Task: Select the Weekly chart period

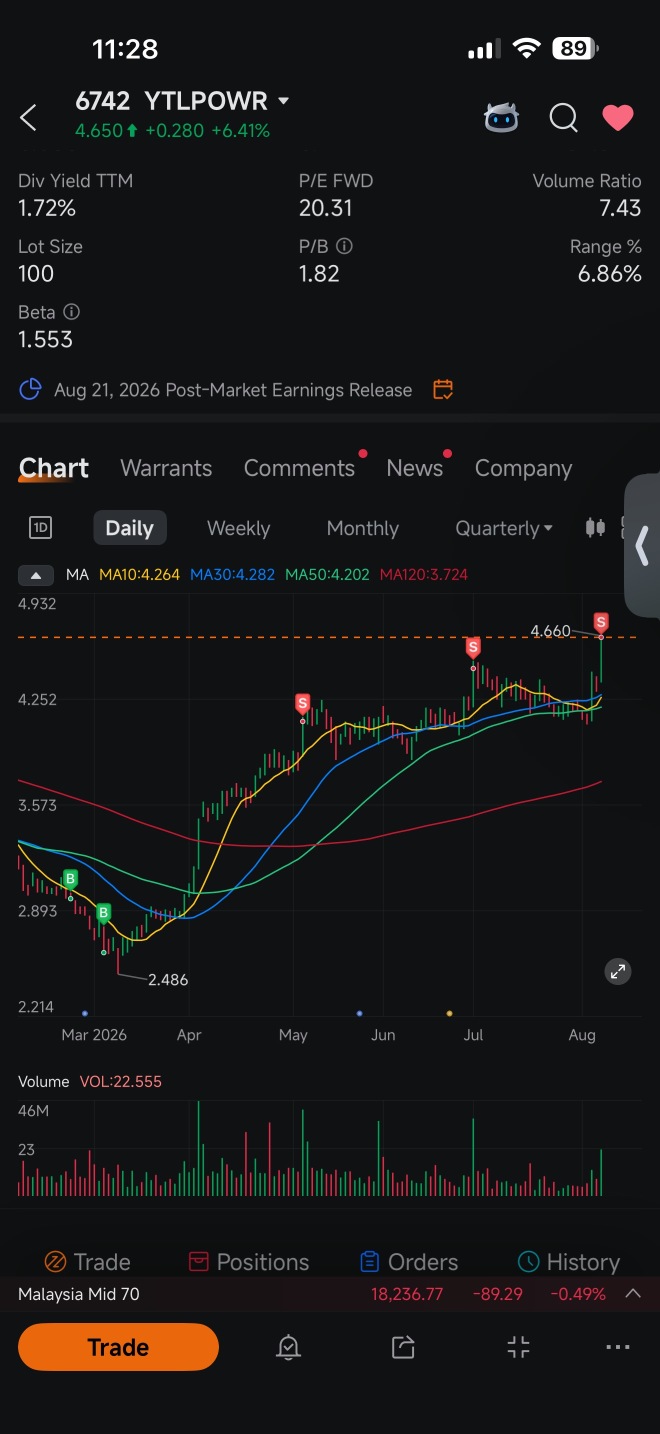Action: point(238,528)
